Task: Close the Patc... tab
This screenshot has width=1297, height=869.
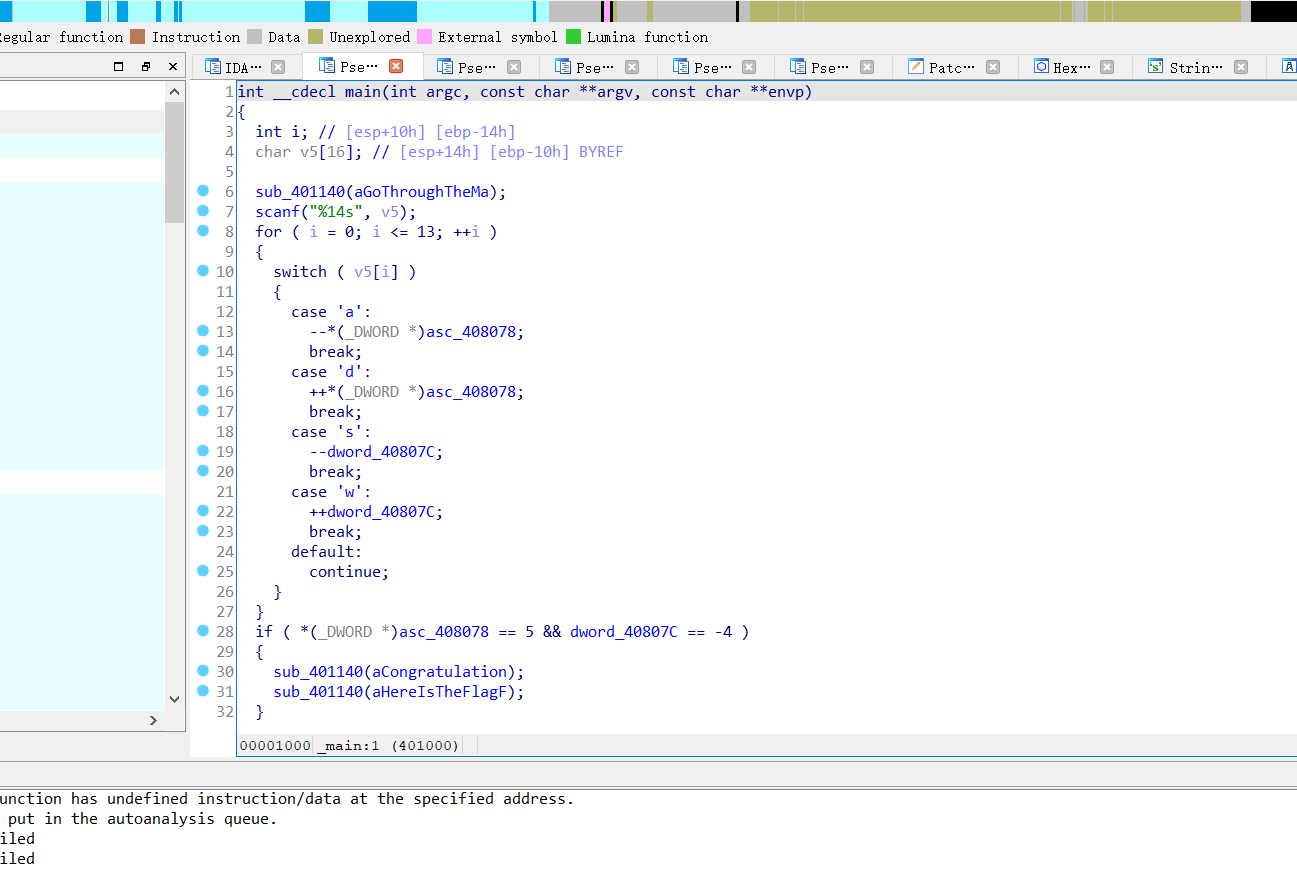Action: coord(993,67)
